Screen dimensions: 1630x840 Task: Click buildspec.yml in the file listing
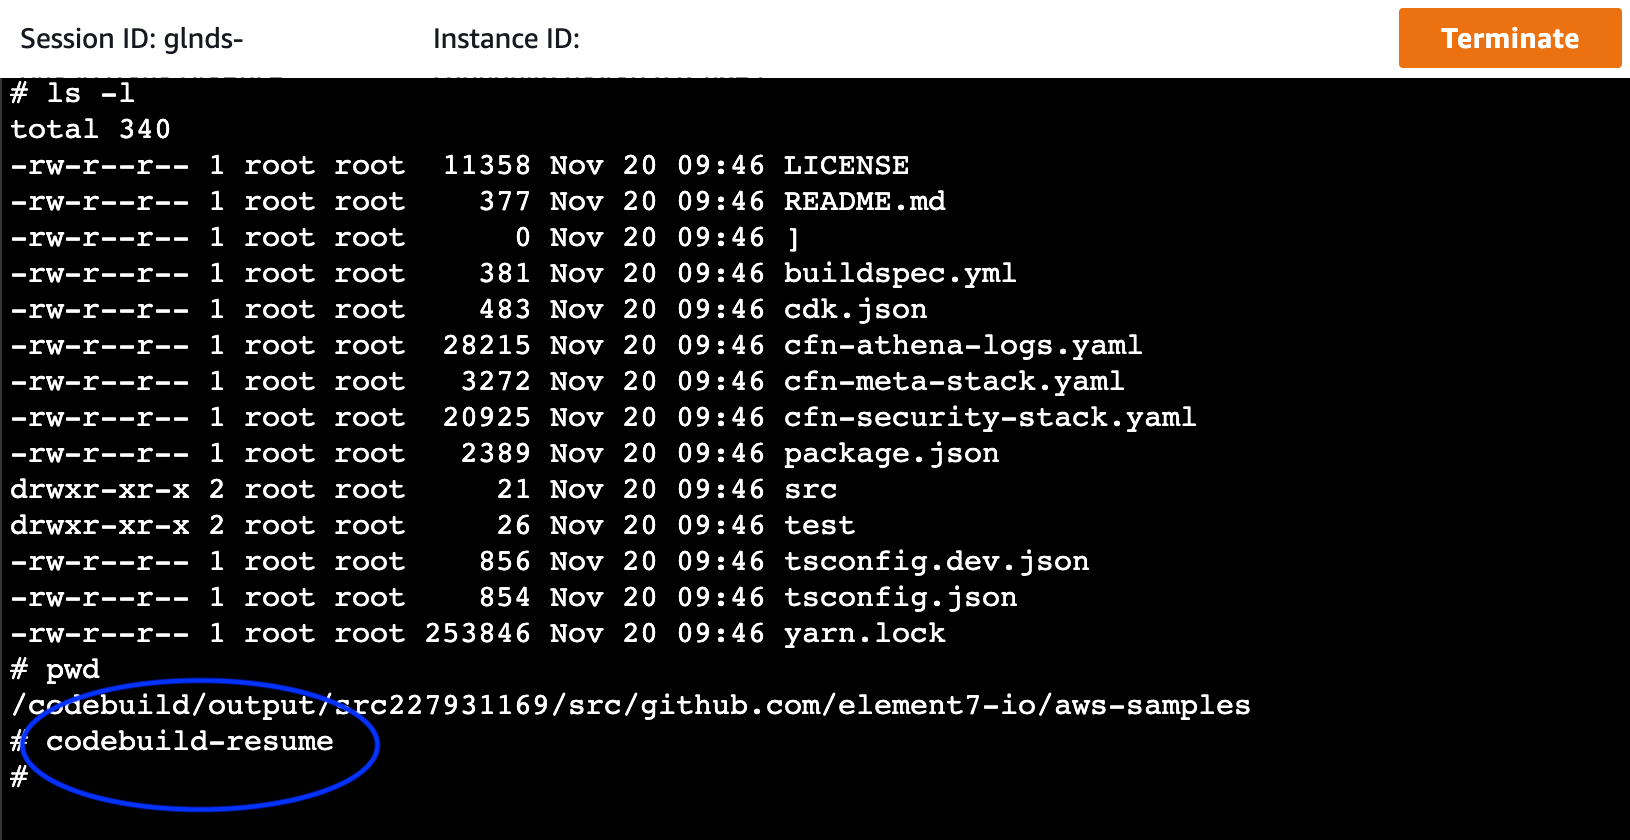pyautogui.click(x=900, y=273)
